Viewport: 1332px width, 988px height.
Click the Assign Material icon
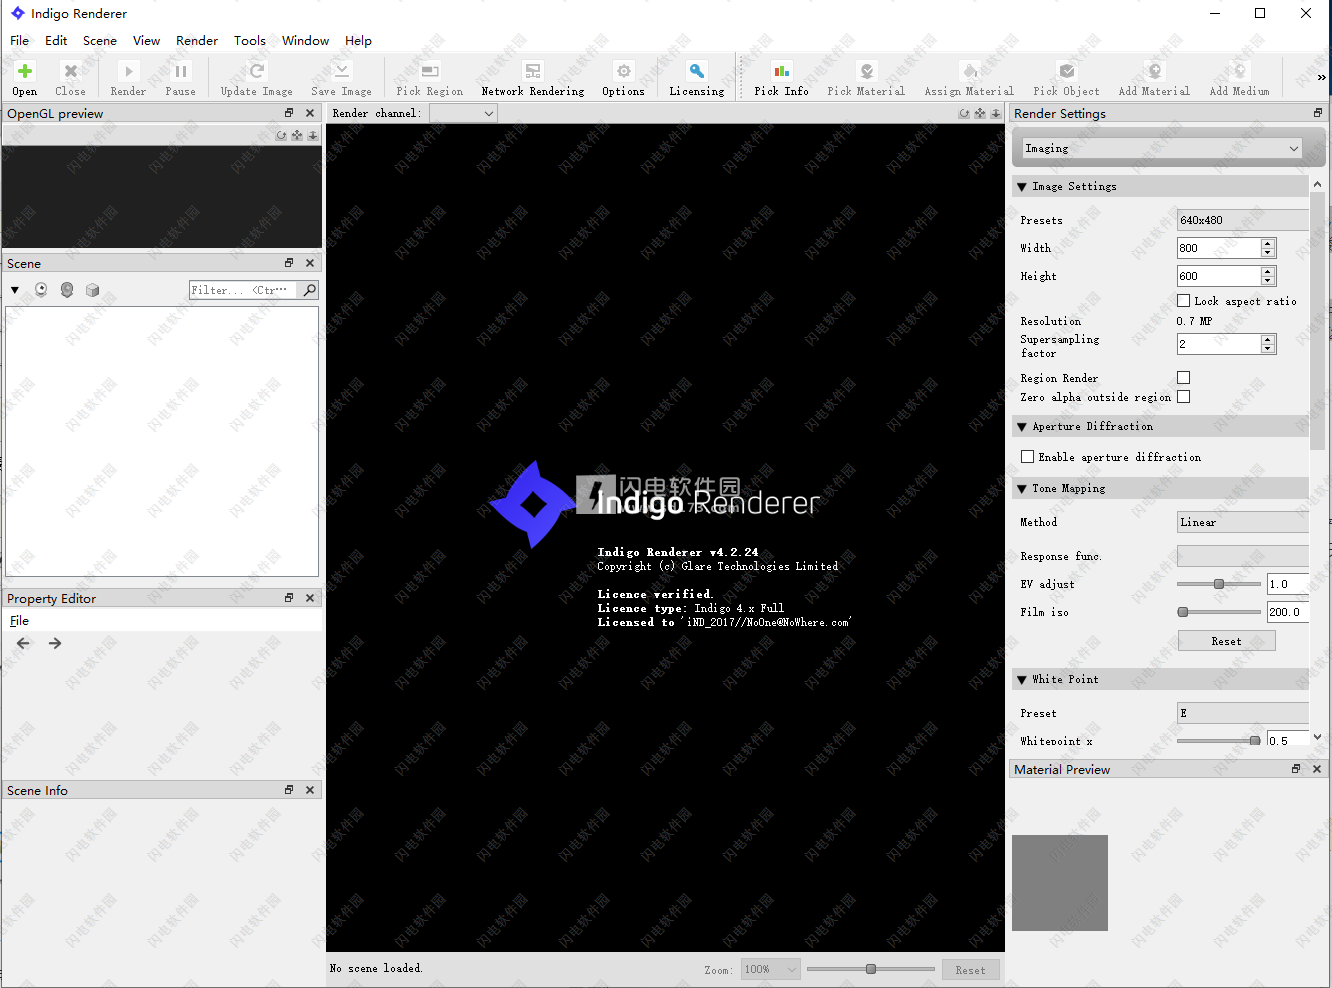click(969, 78)
